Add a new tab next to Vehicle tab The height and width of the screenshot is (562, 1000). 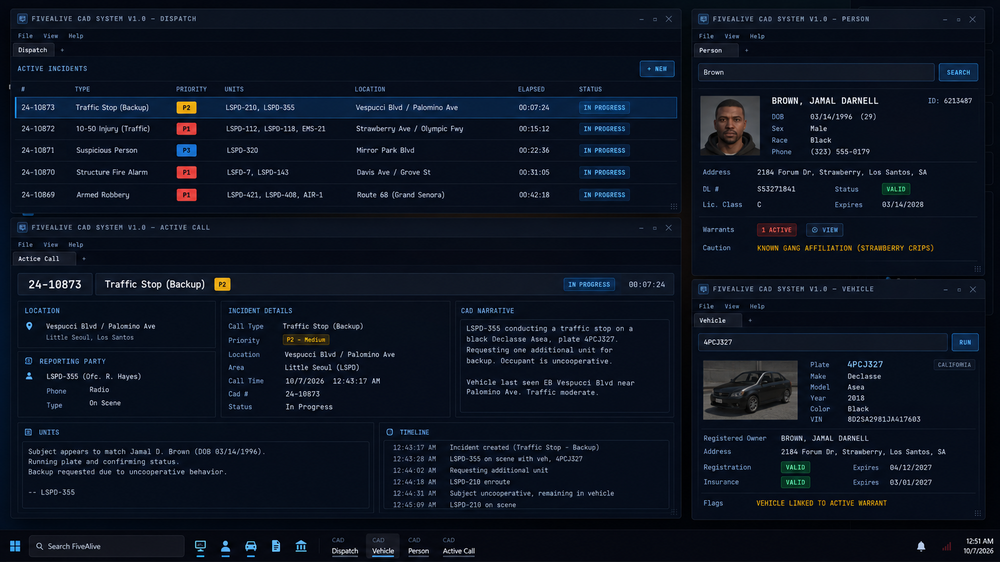[x=750, y=320]
